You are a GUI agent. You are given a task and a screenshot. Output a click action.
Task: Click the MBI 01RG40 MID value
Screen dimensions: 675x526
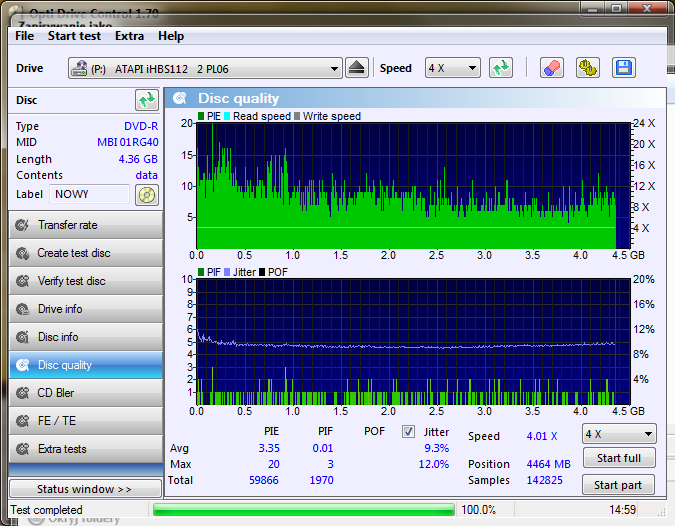(x=127, y=142)
